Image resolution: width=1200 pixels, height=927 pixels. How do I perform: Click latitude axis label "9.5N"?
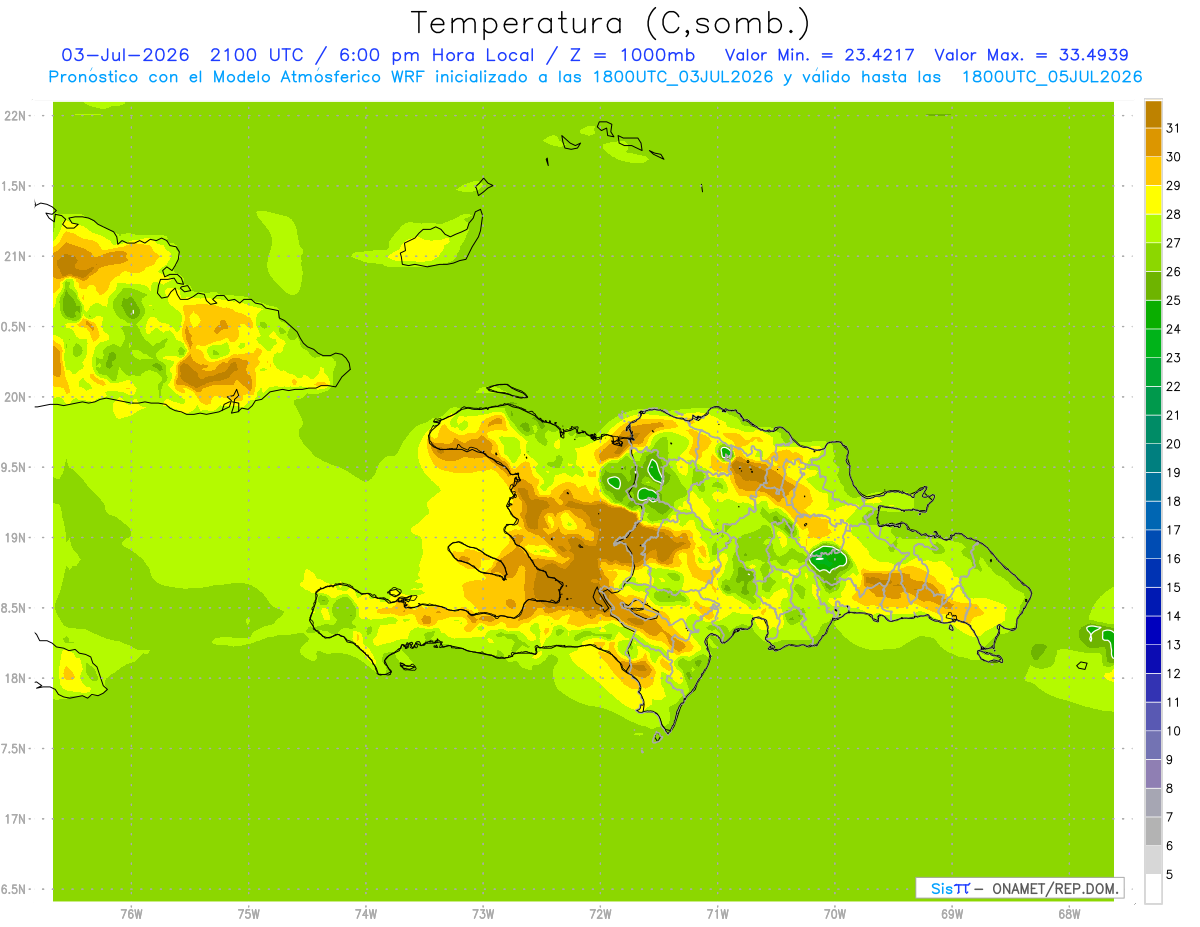(15, 467)
